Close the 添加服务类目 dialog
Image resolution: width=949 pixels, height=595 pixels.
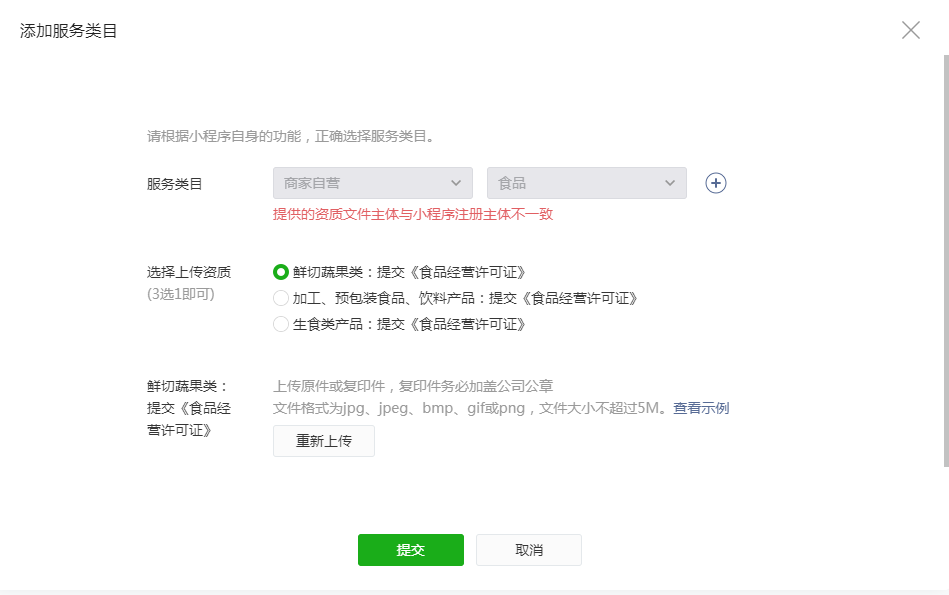point(910,30)
